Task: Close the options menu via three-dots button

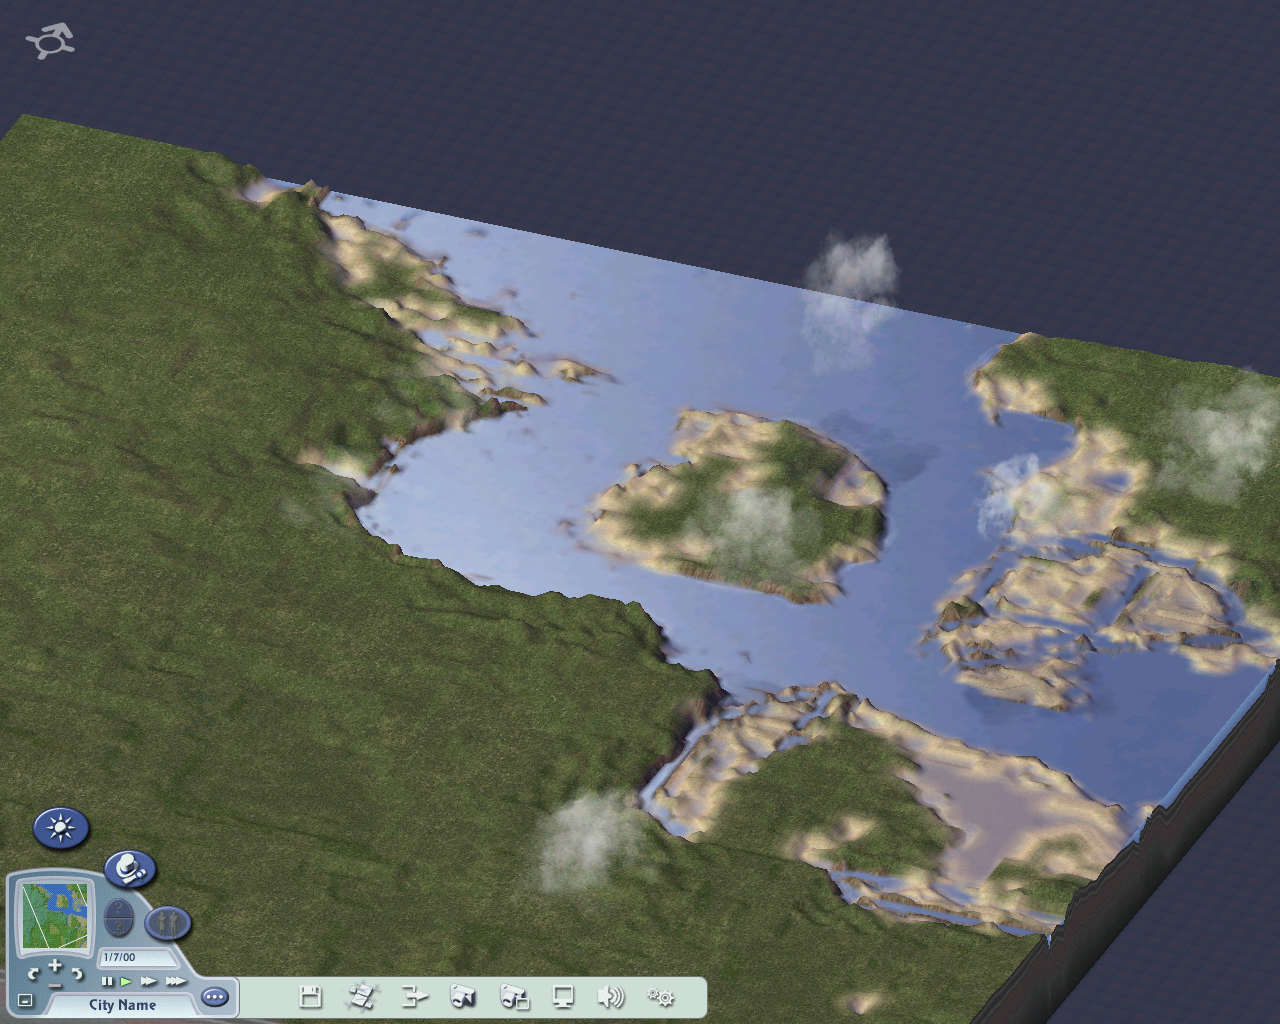Action: coord(215,997)
